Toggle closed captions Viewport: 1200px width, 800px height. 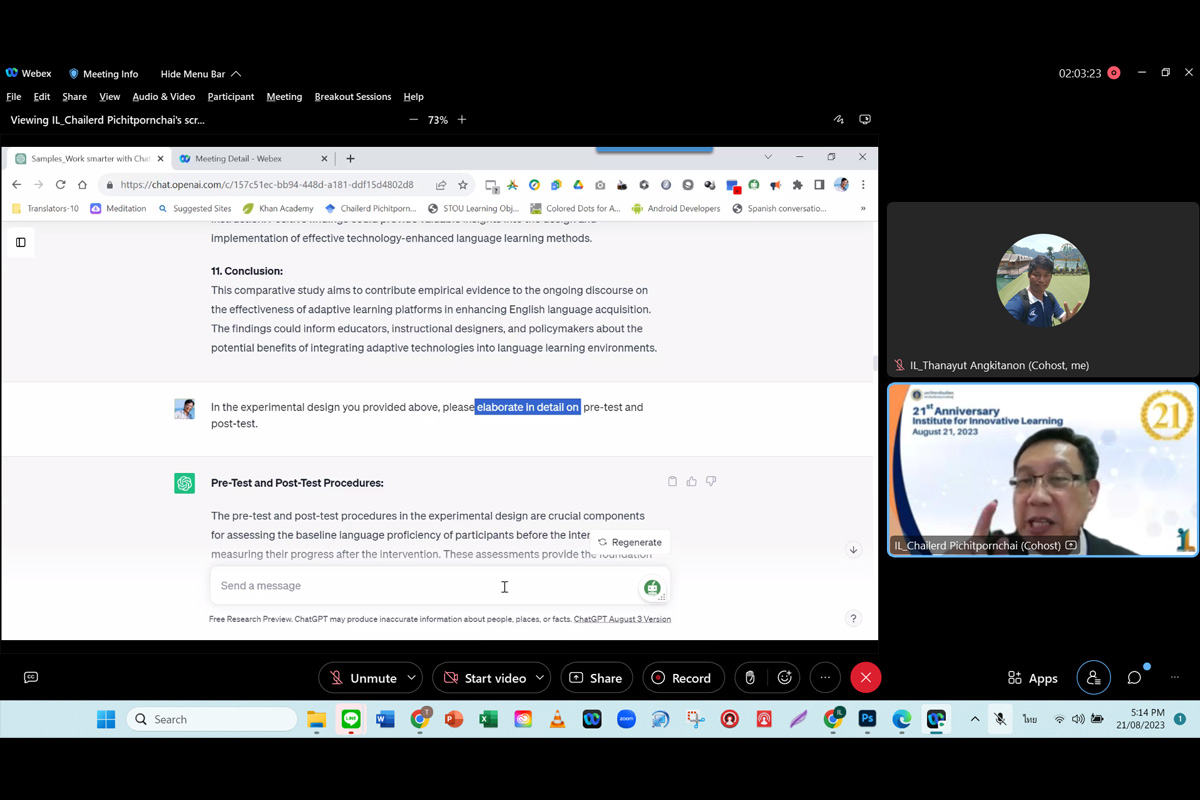coord(31,678)
